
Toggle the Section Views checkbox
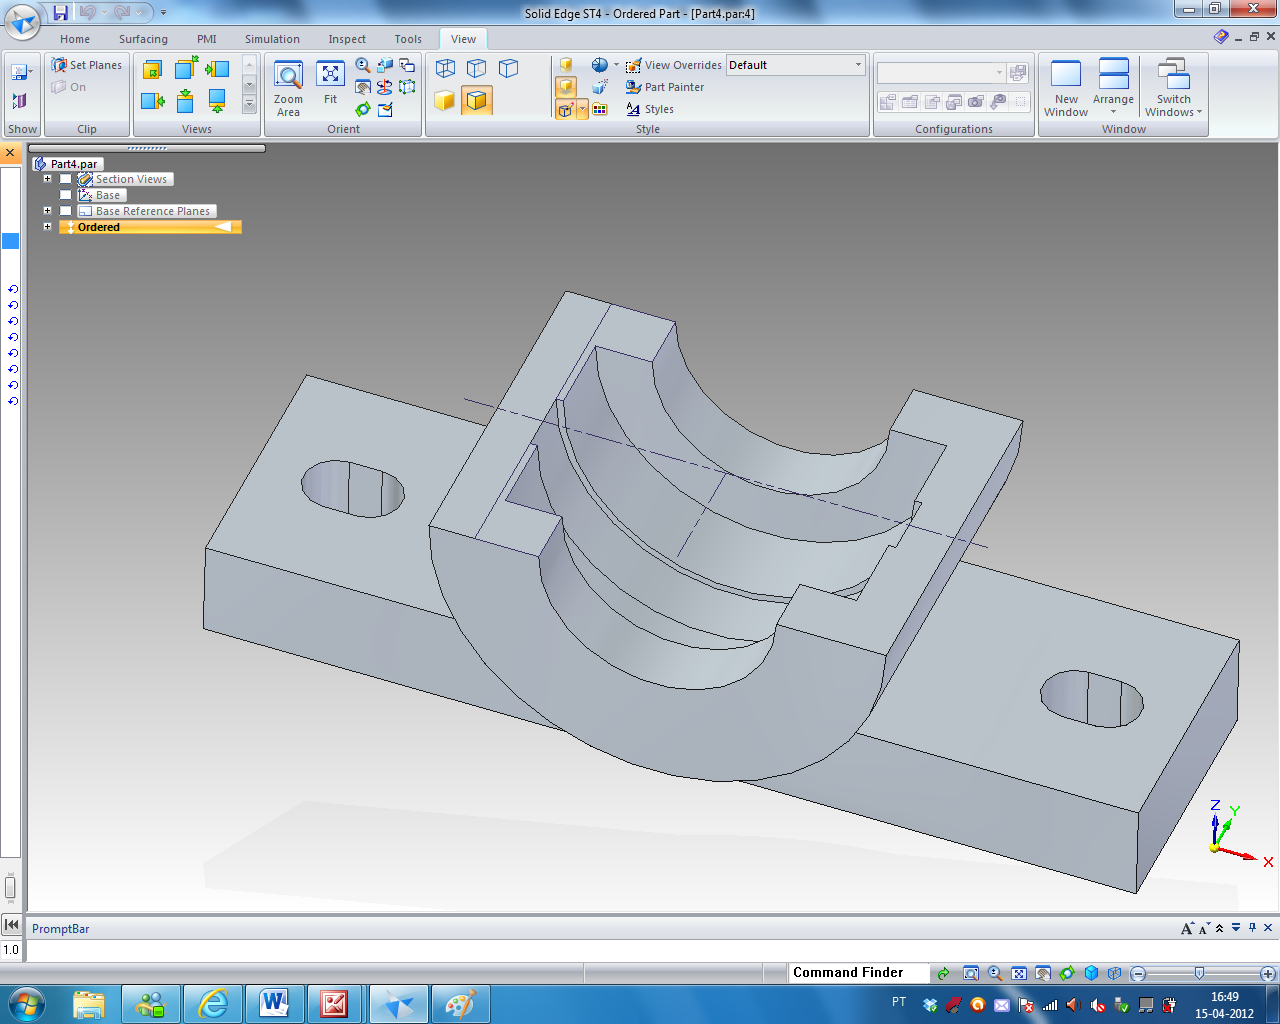(x=66, y=180)
